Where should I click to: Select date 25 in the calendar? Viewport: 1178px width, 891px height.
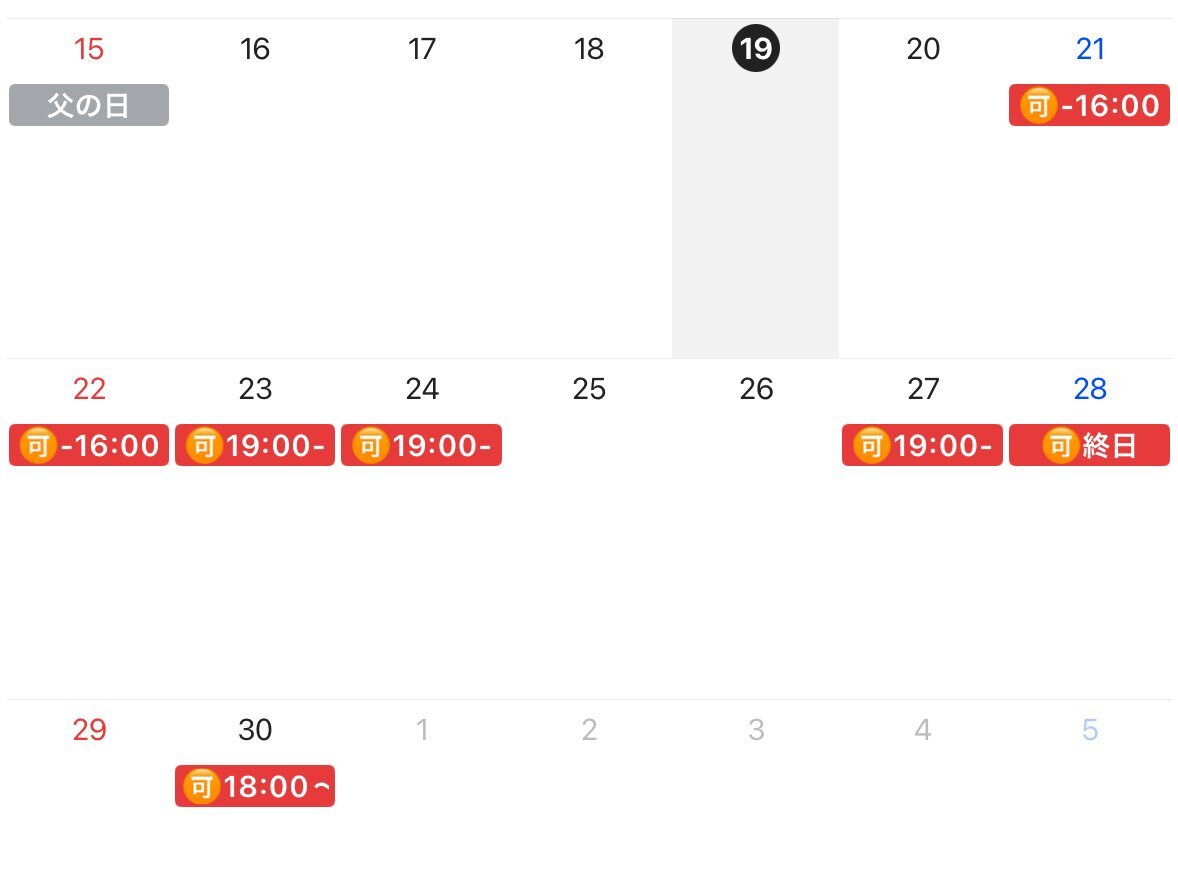click(x=589, y=389)
